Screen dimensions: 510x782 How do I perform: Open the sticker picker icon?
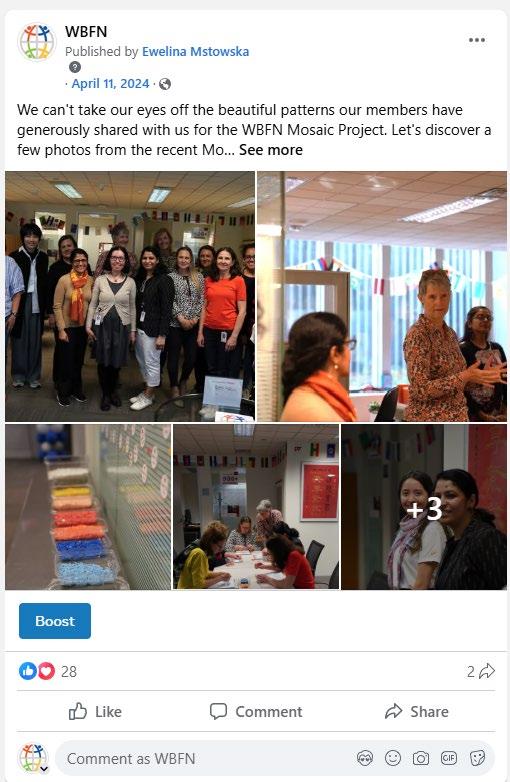click(477, 759)
